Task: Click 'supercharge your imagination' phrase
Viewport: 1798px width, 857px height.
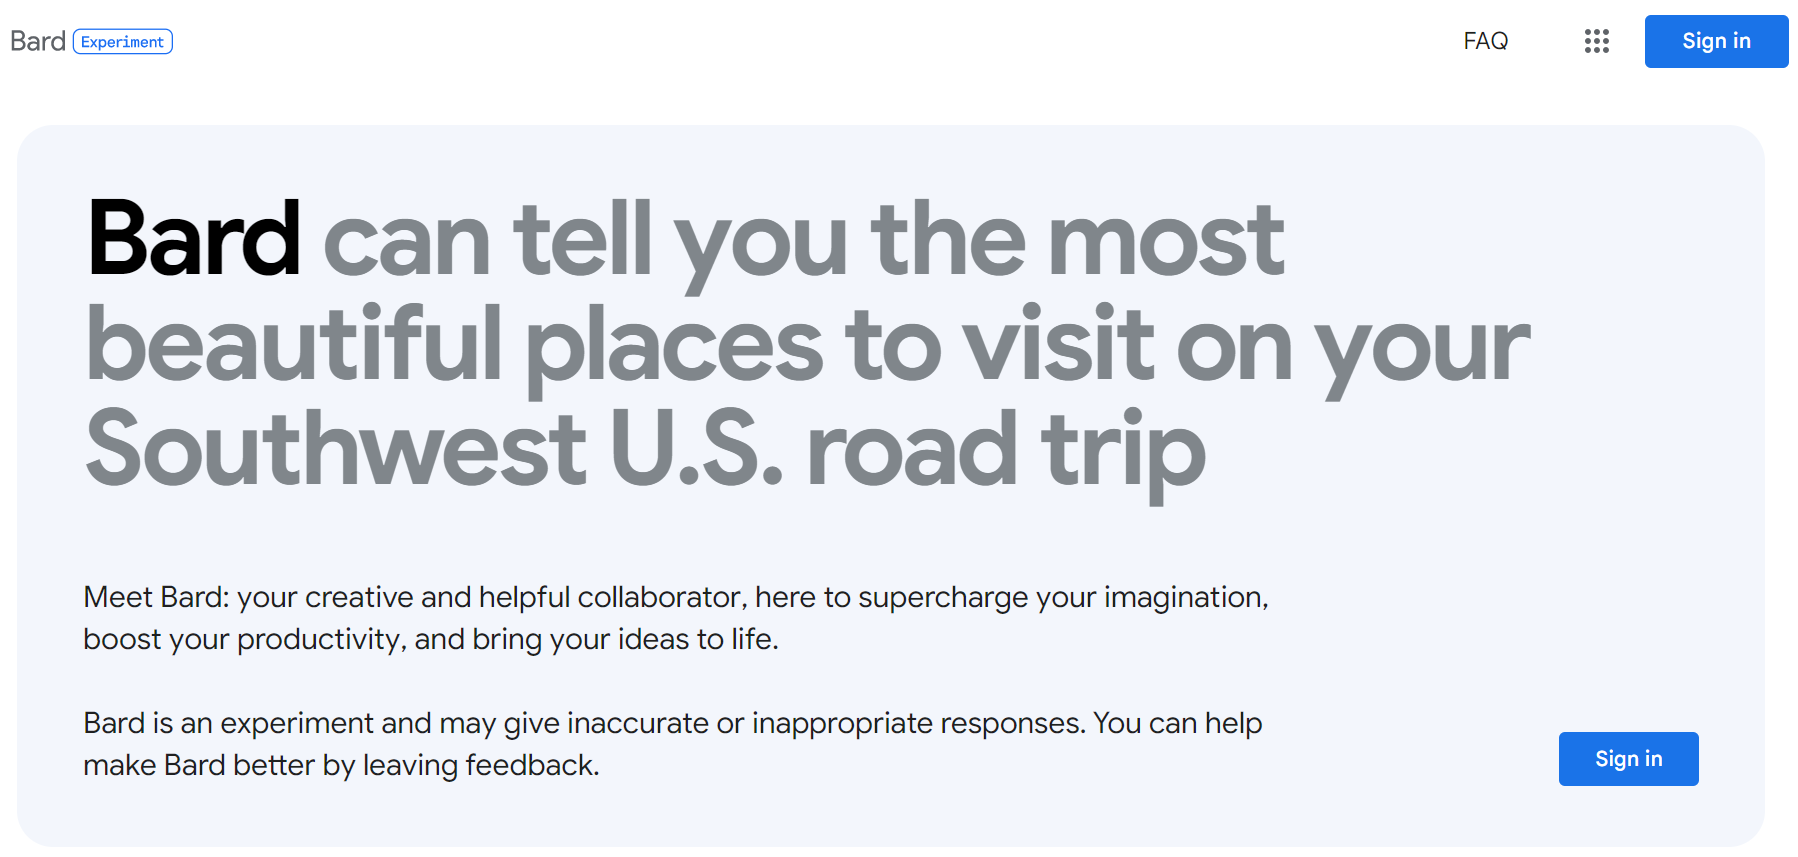Action: tap(1062, 597)
